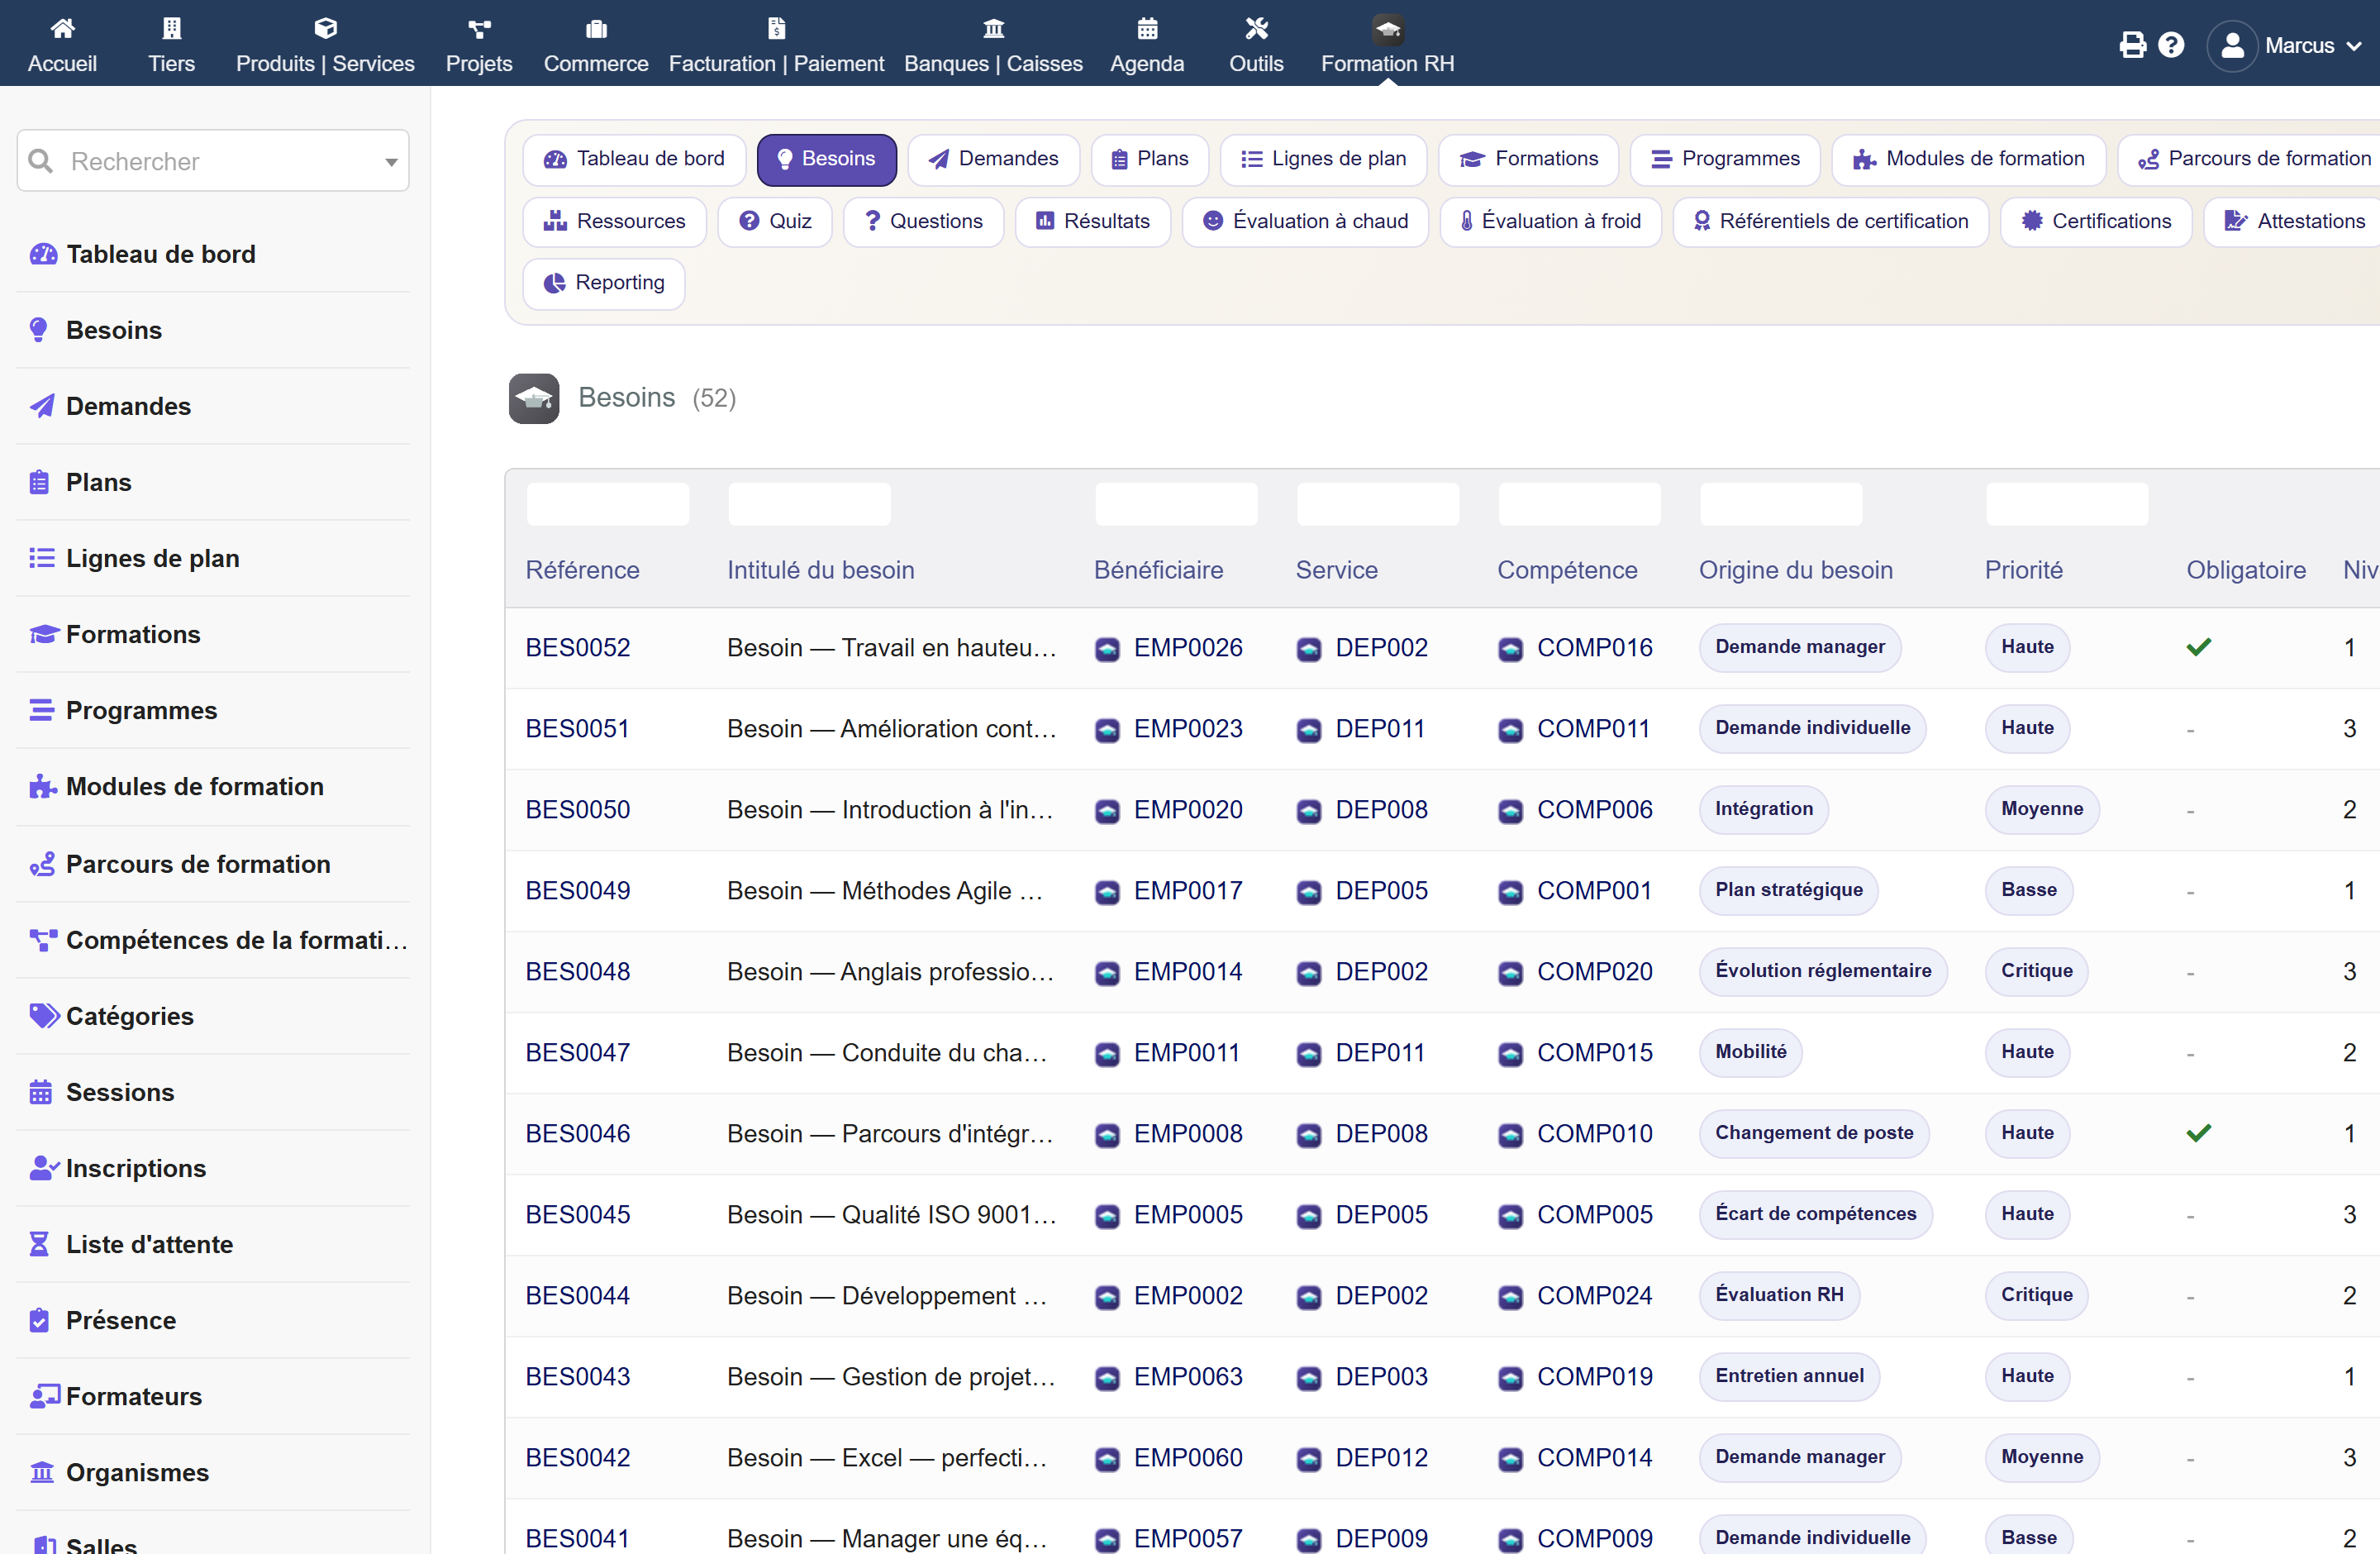Screen dimensions: 2380x1554
Task: Switch to the Demandes tab
Action: [x=994, y=159]
